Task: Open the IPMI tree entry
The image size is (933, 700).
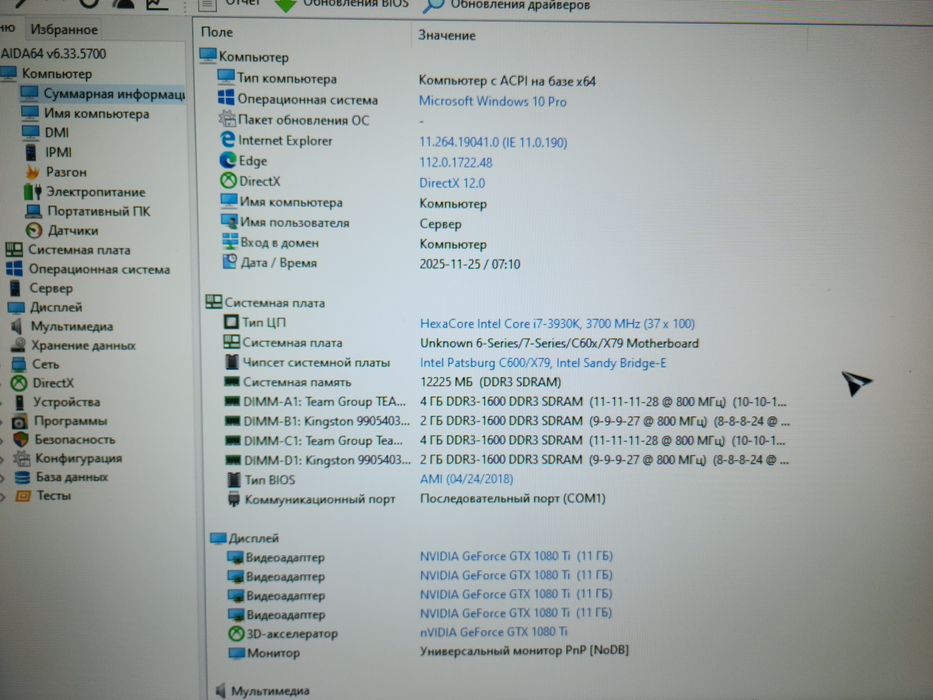Action: pos(58,152)
